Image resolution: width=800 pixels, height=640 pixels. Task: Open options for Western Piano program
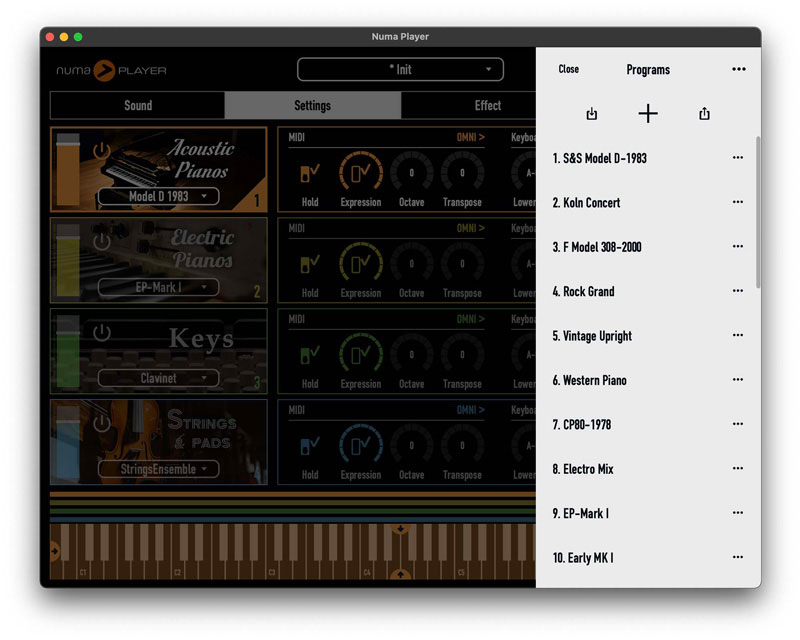pos(737,380)
